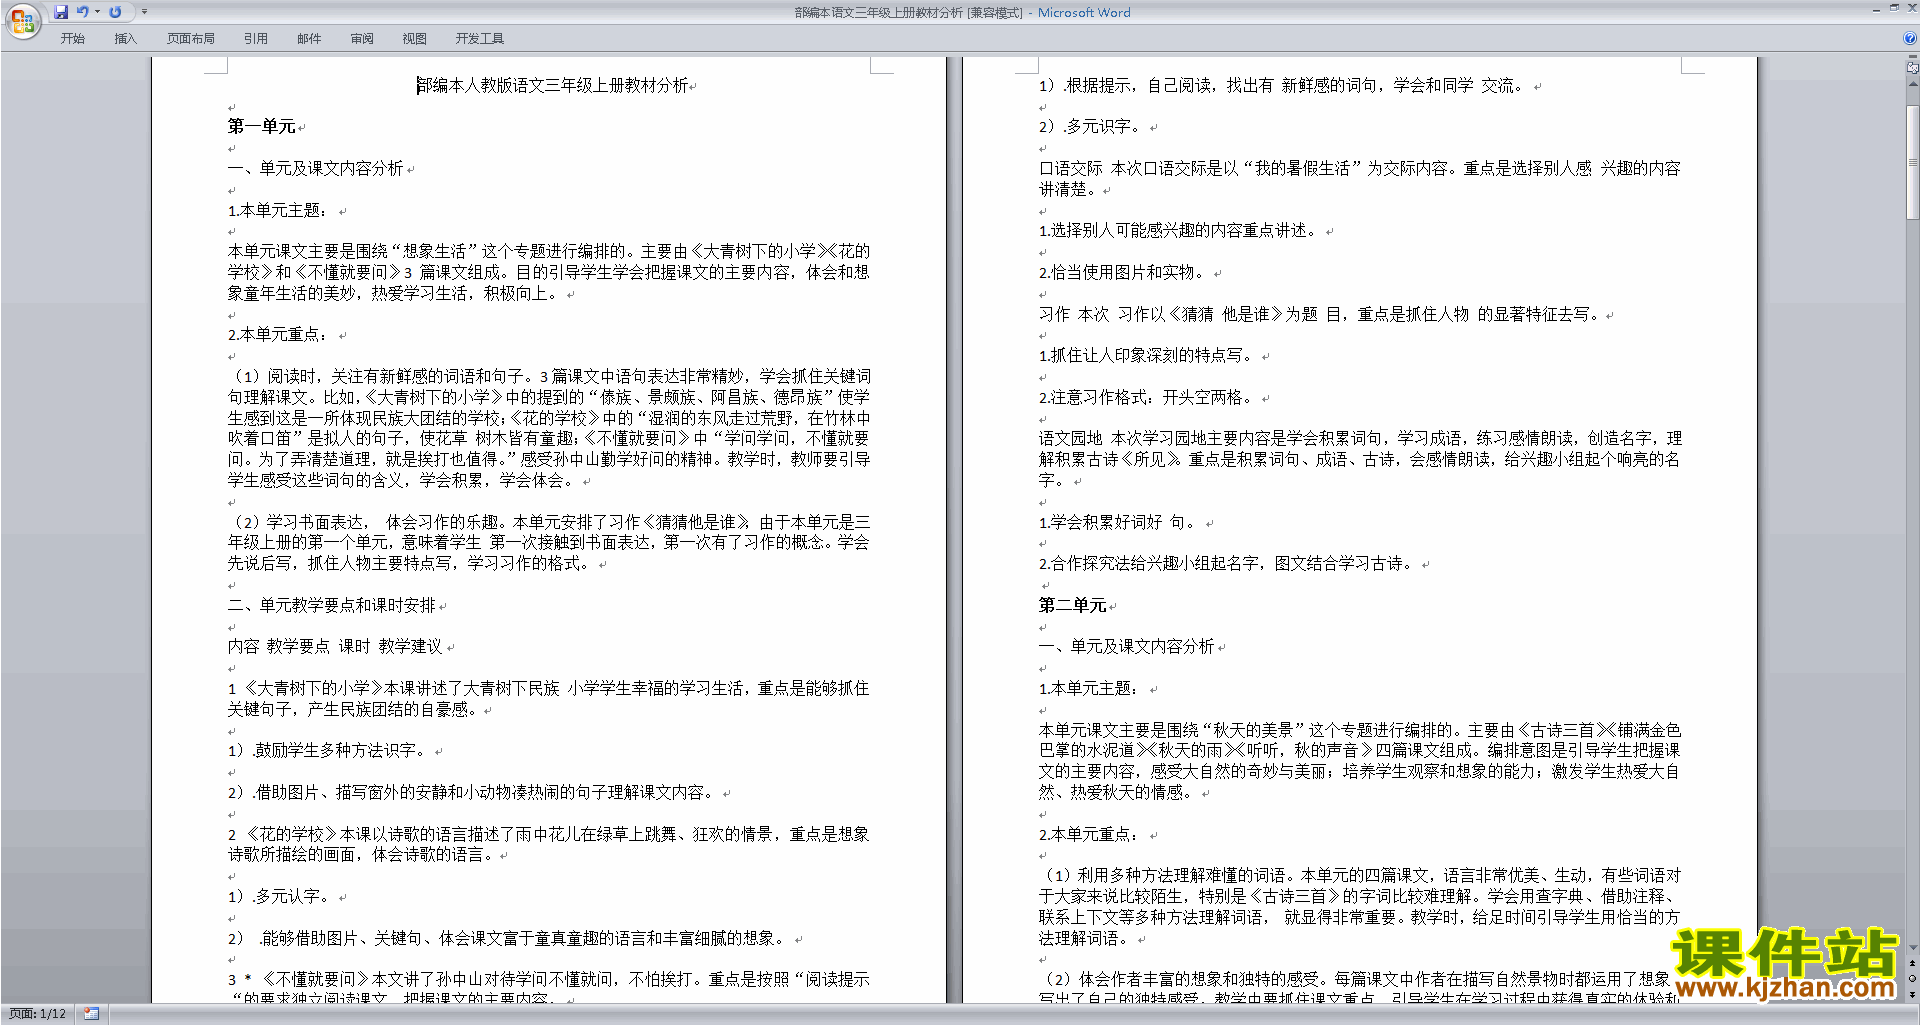
Task: Click the line 二、单元教学要点和课时安排
Action: point(332,605)
